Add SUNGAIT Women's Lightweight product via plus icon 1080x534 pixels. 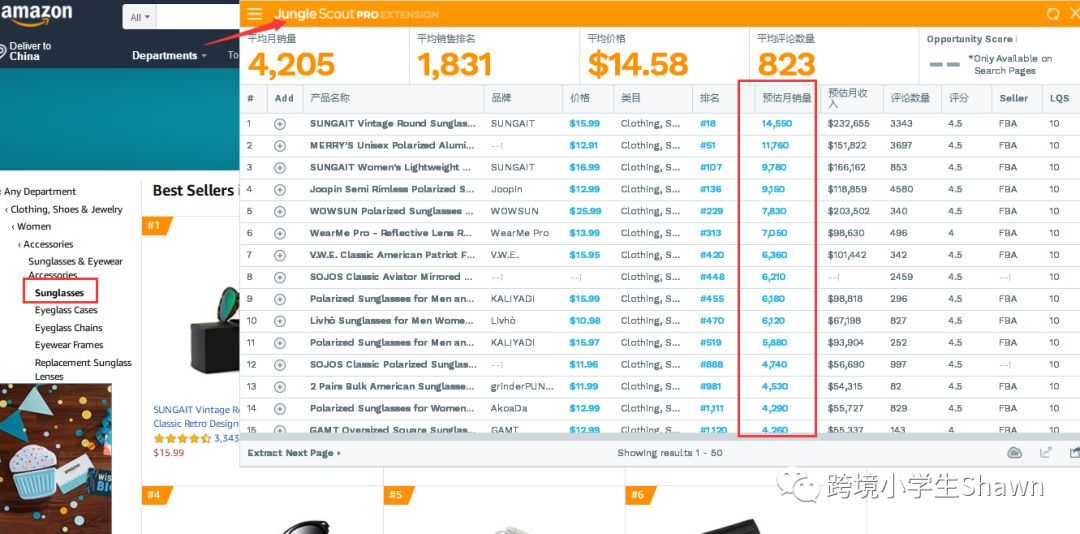click(280, 167)
